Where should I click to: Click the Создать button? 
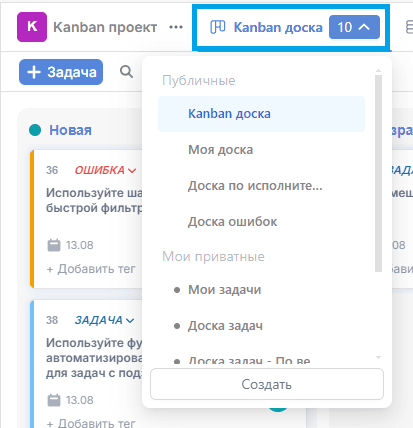click(267, 384)
